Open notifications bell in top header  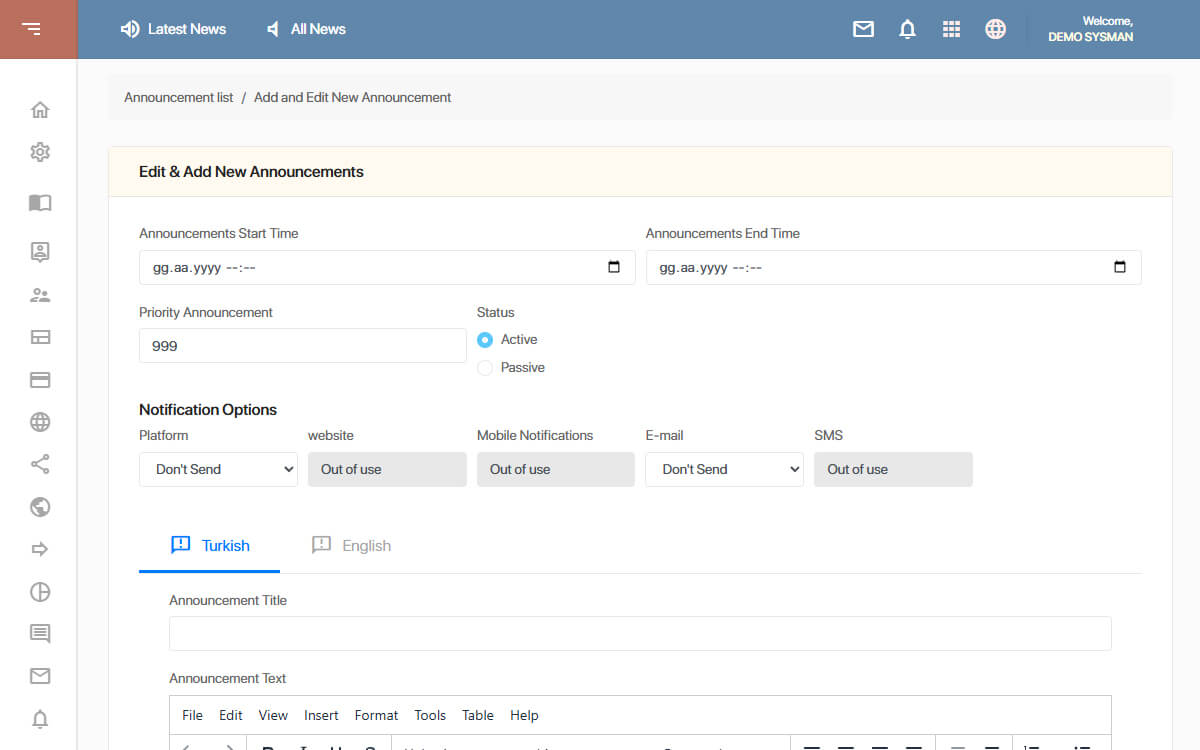907,29
